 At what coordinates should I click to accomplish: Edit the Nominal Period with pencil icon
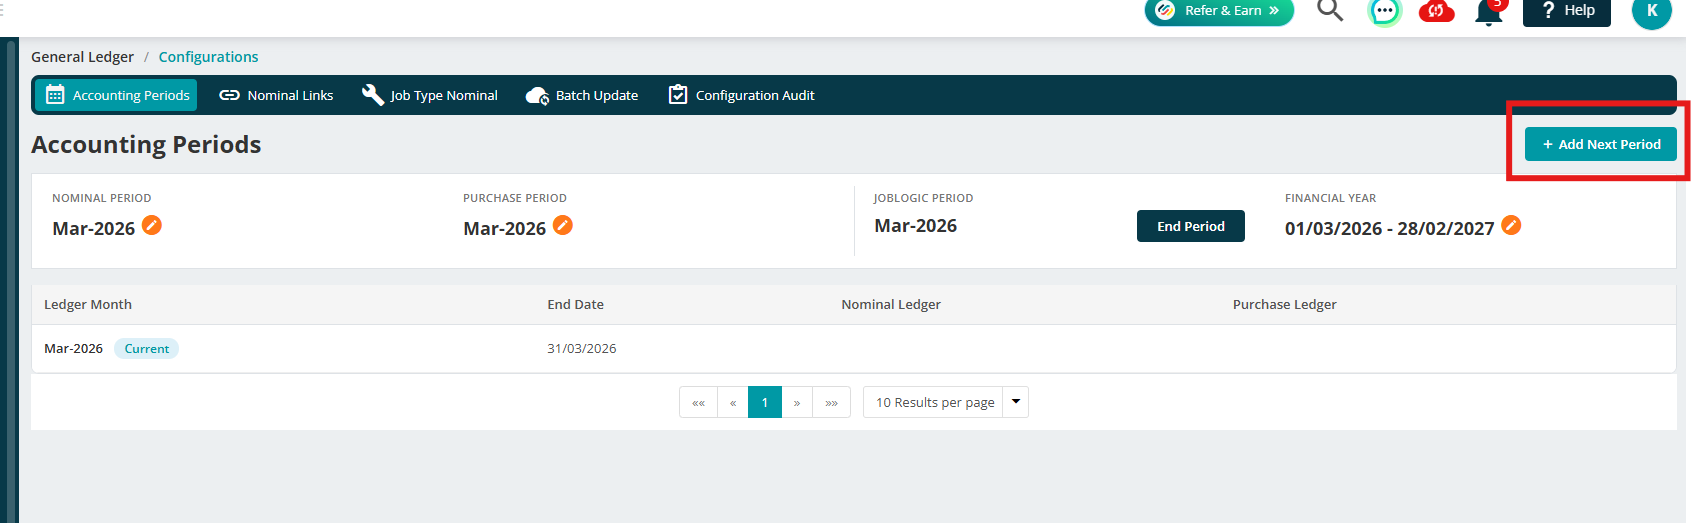click(152, 225)
